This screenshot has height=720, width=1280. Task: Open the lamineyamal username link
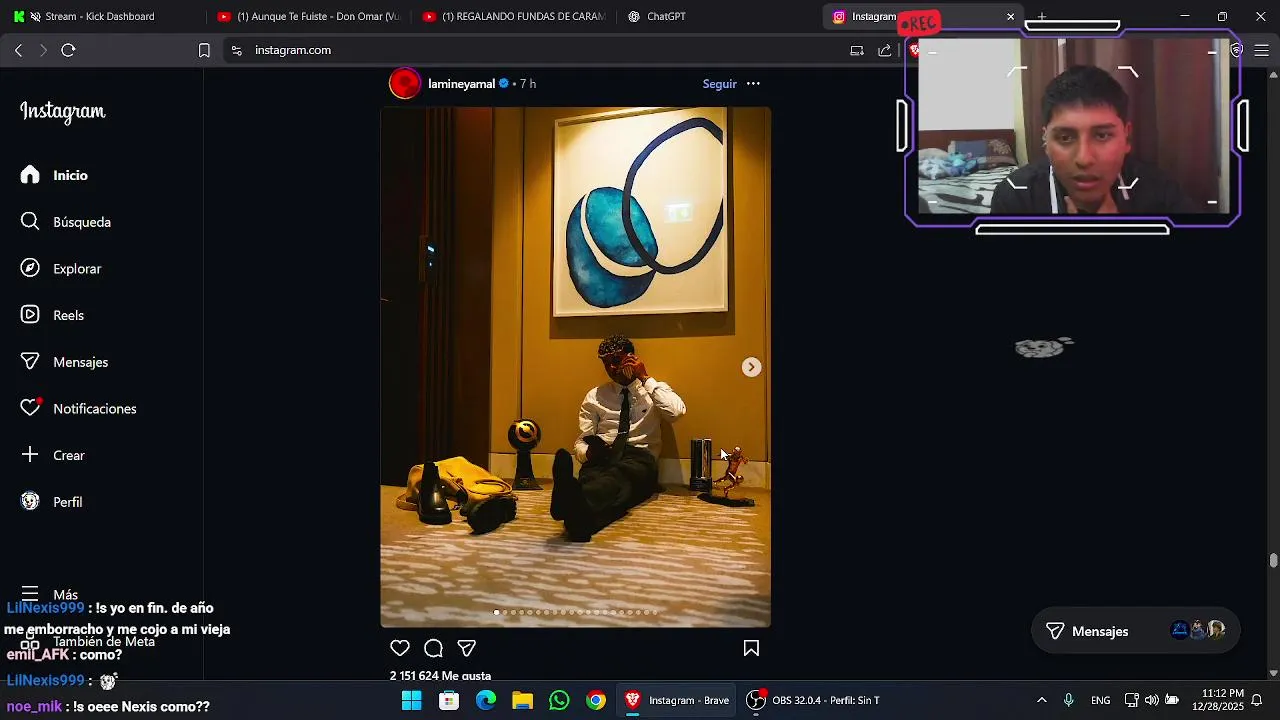461,84
